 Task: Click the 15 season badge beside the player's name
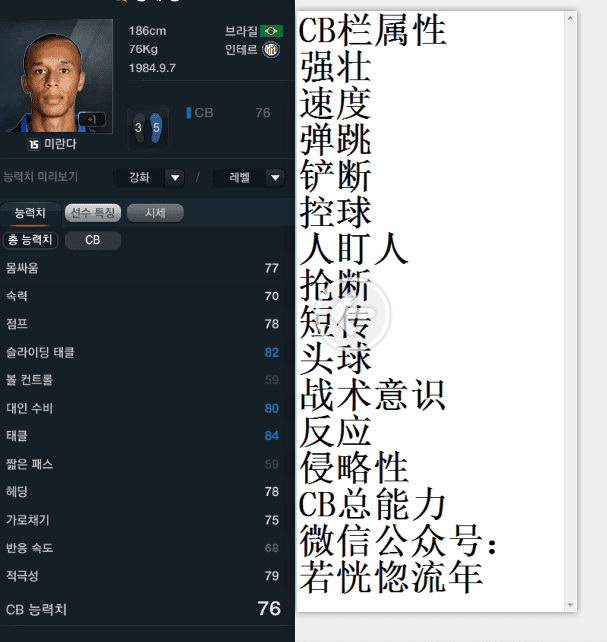click(34, 144)
